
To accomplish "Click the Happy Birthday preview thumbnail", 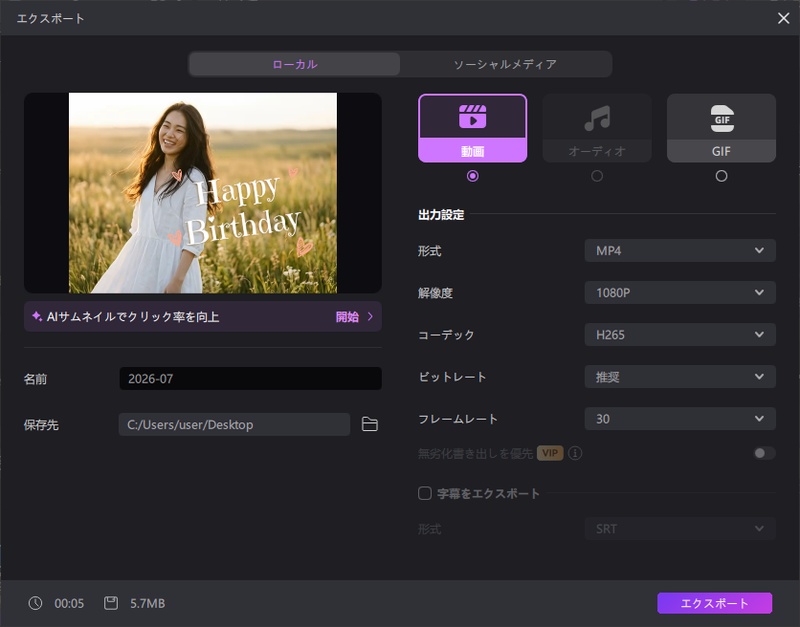I will (203, 193).
